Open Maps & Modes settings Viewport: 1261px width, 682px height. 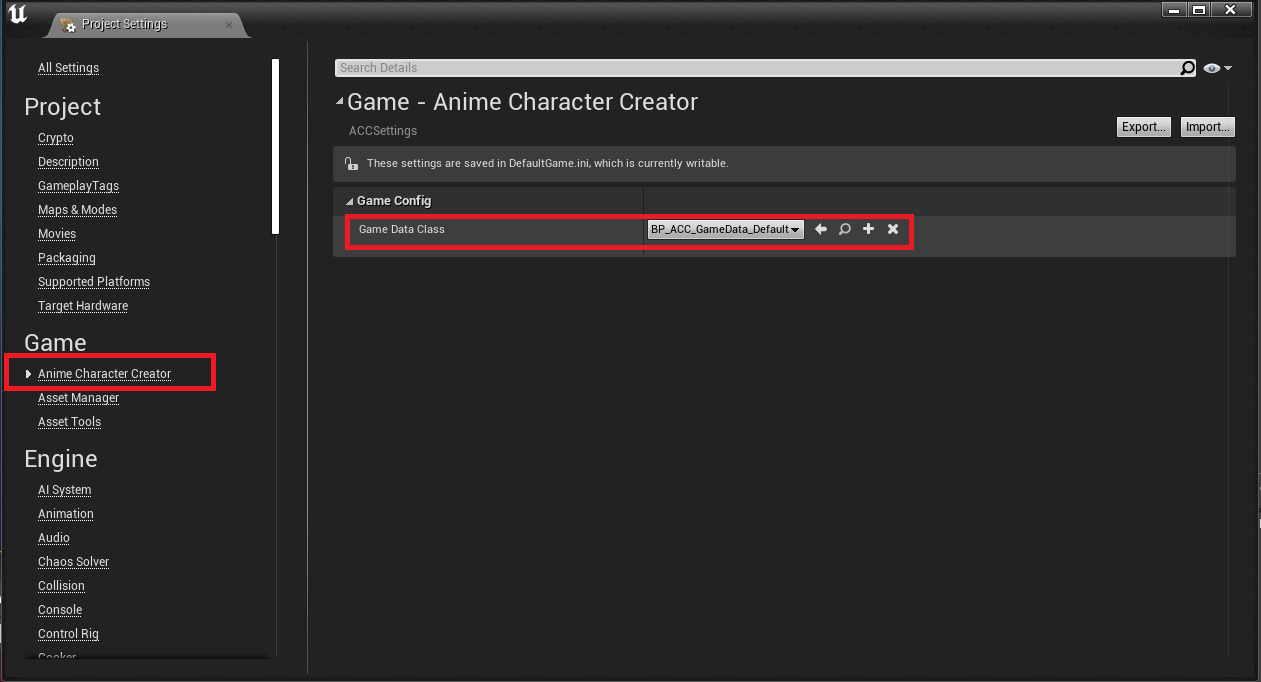pyautogui.click(x=77, y=209)
